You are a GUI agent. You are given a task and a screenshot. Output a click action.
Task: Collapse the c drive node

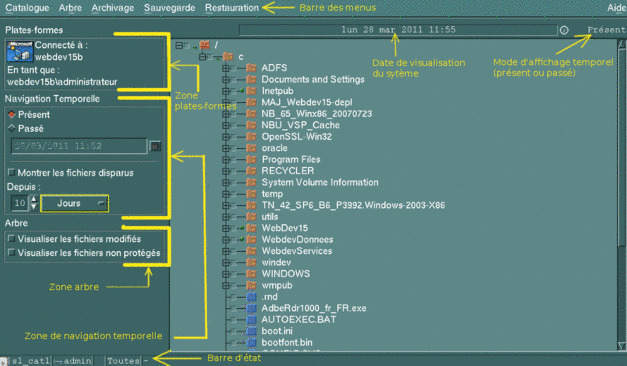(203, 57)
